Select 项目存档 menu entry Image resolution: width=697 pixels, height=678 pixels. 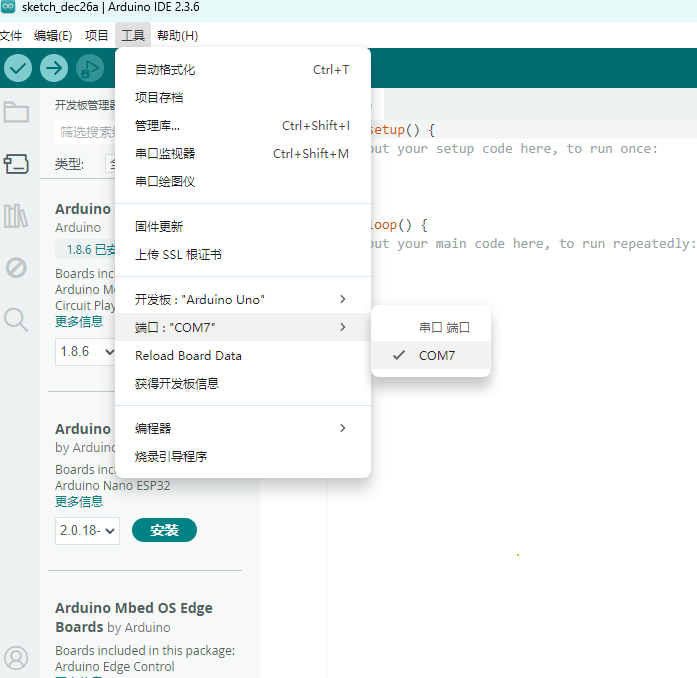click(243, 97)
